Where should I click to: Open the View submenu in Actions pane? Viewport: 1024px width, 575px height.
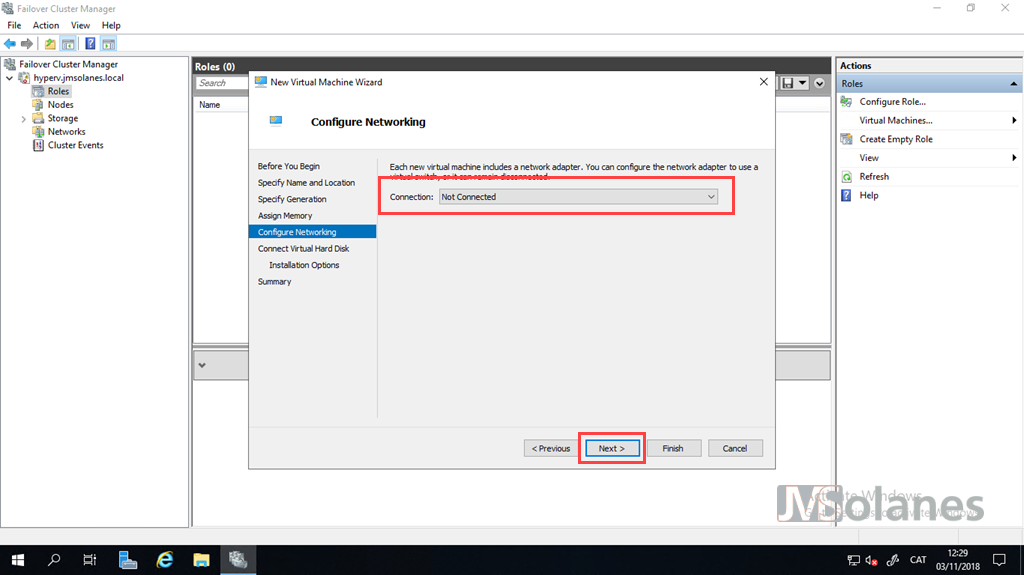coord(869,157)
